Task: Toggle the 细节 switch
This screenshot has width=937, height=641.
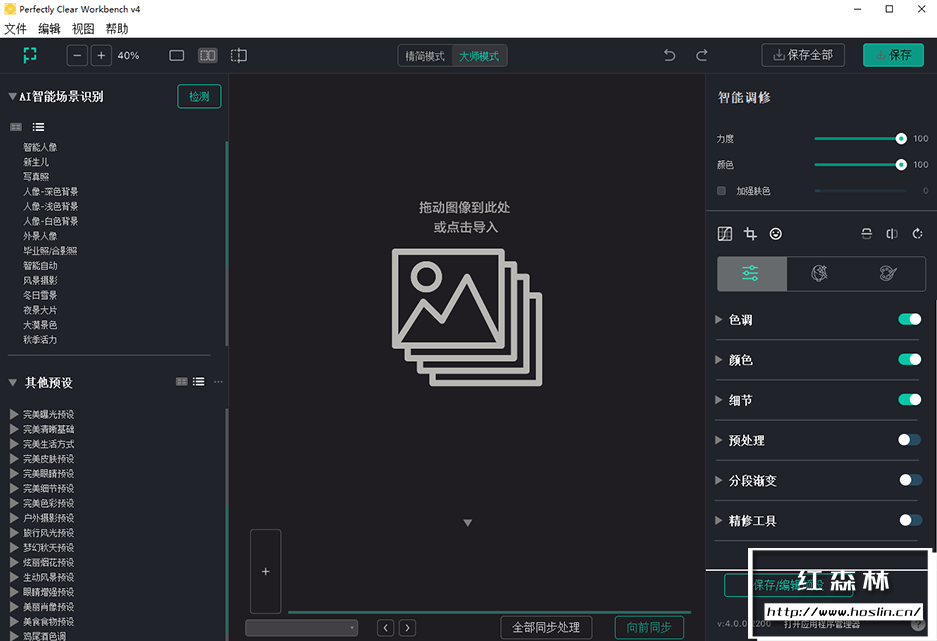Action: (910, 399)
